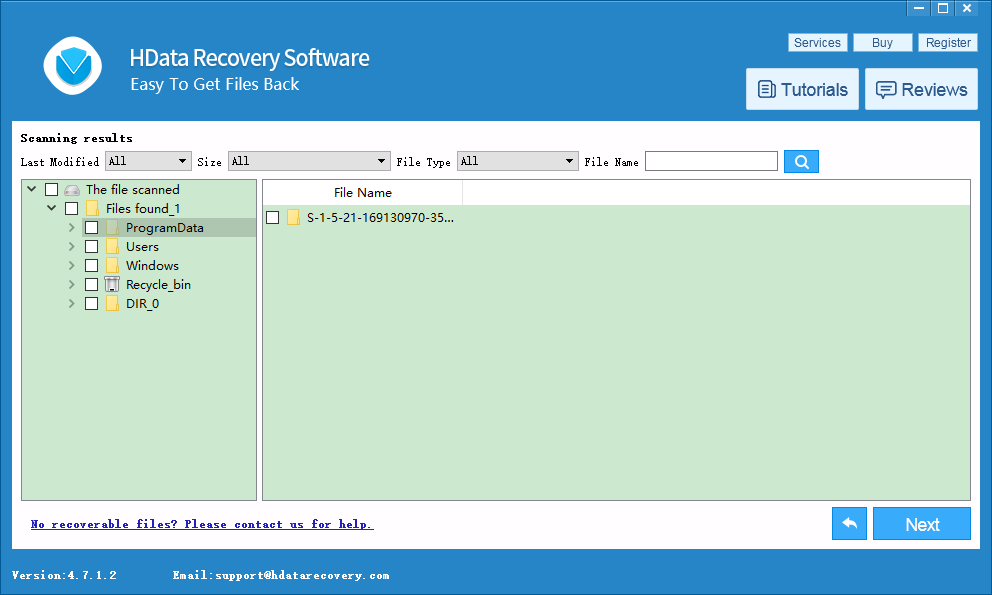Click the File Name column header
The image size is (992, 595).
(363, 192)
